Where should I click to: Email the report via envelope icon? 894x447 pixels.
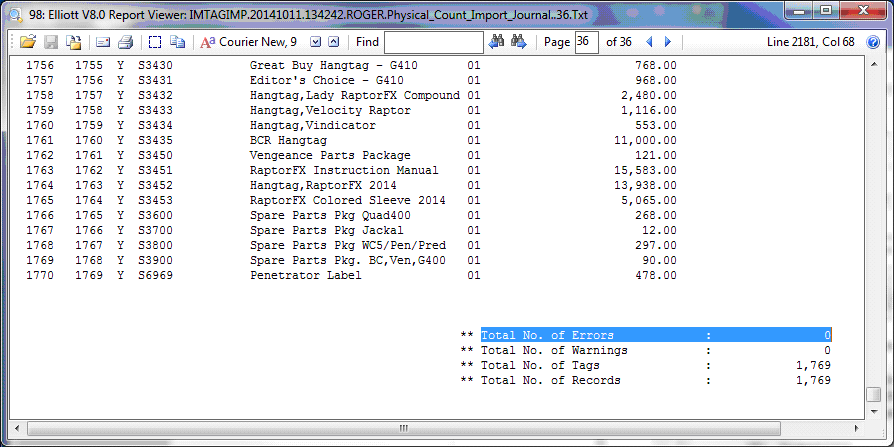[x=103, y=42]
